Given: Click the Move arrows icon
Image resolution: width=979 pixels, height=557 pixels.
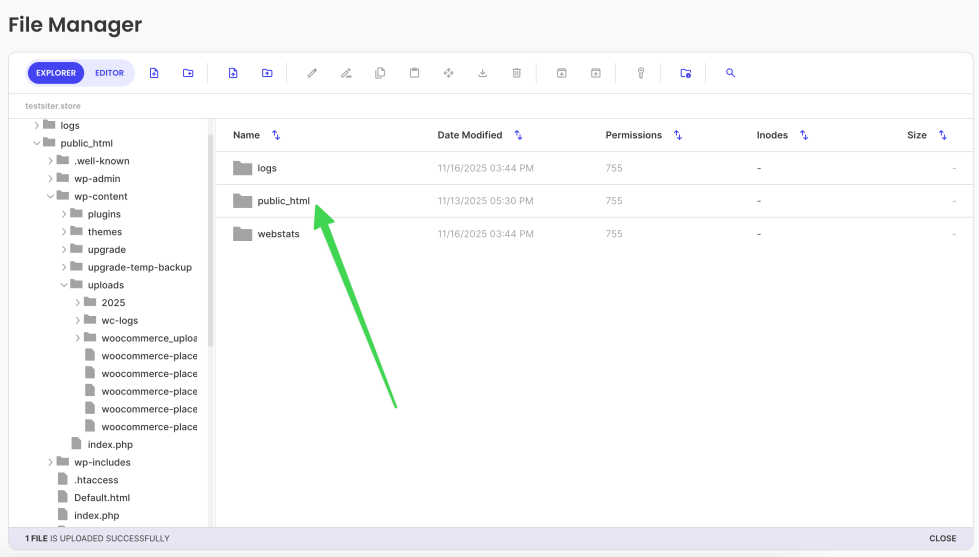Looking at the screenshot, I should [449, 73].
